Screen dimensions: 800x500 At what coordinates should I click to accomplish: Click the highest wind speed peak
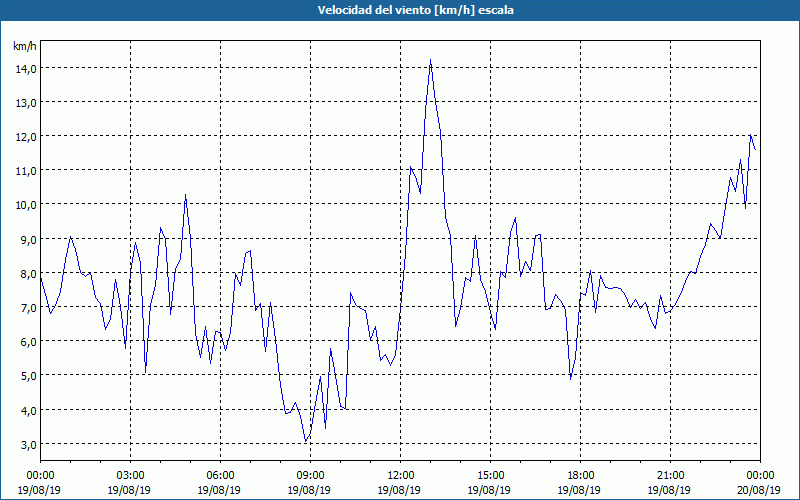click(x=430, y=60)
